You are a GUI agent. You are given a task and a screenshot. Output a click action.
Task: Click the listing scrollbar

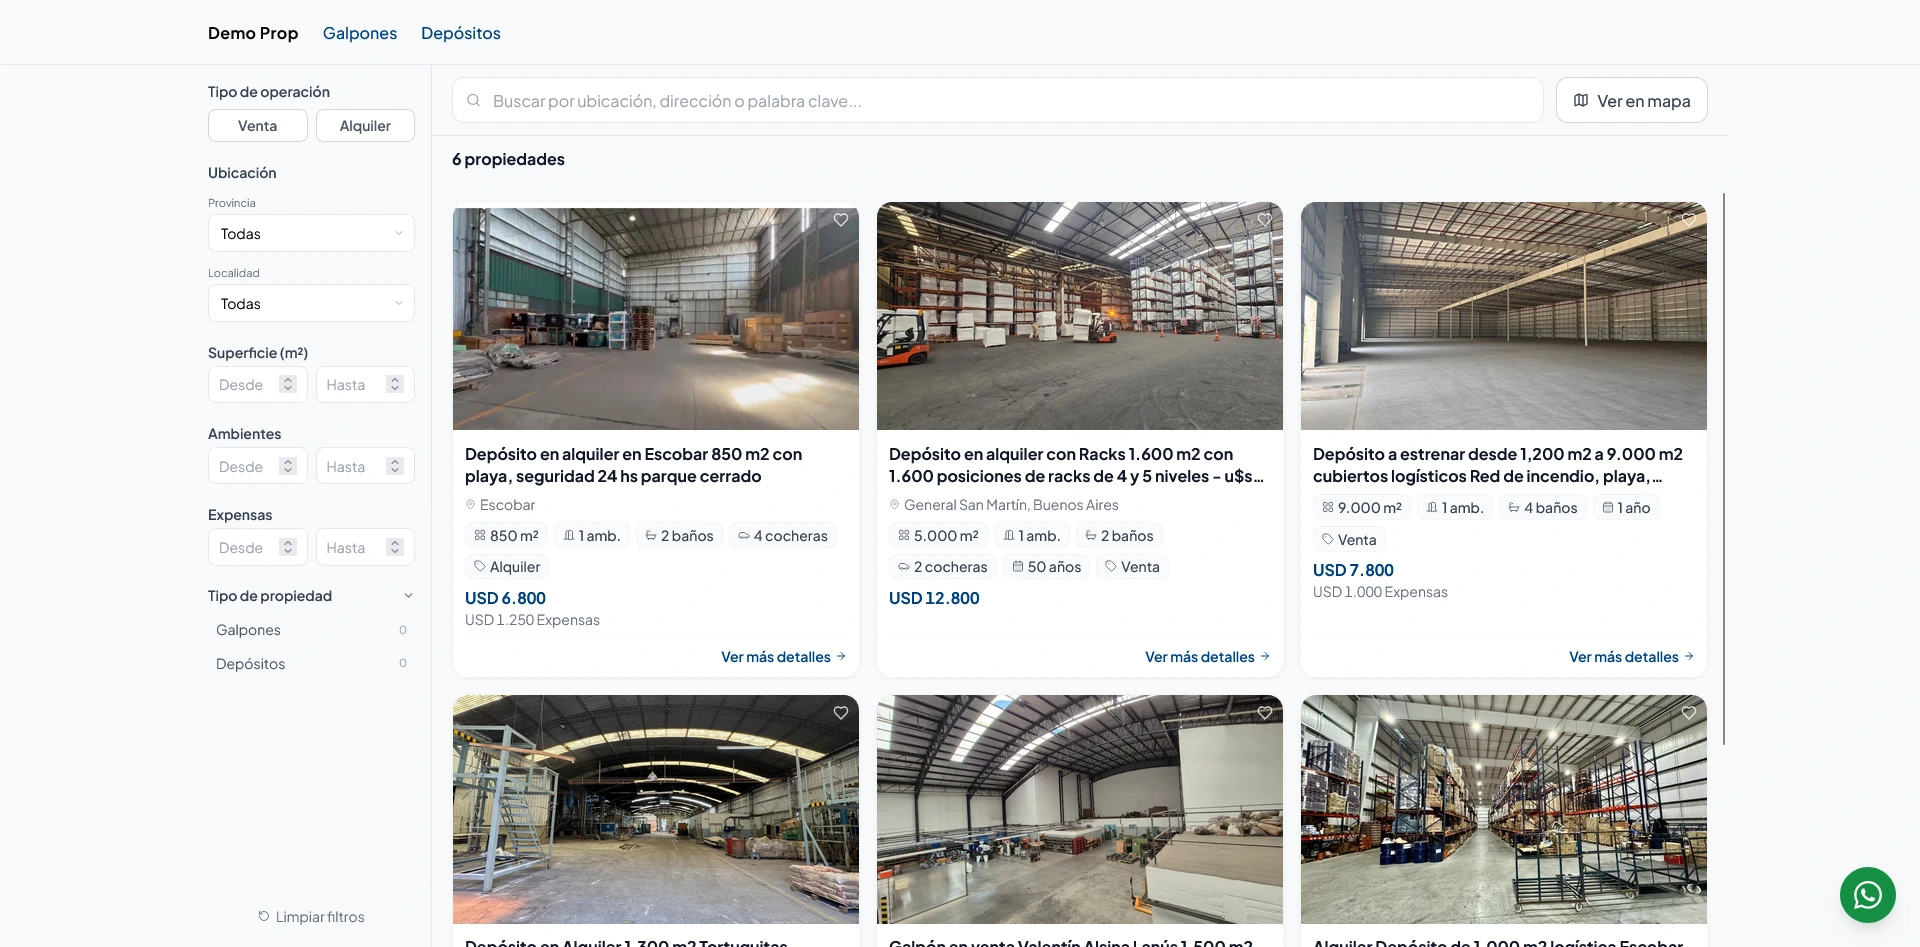pyautogui.click(x=1724, y=469)
